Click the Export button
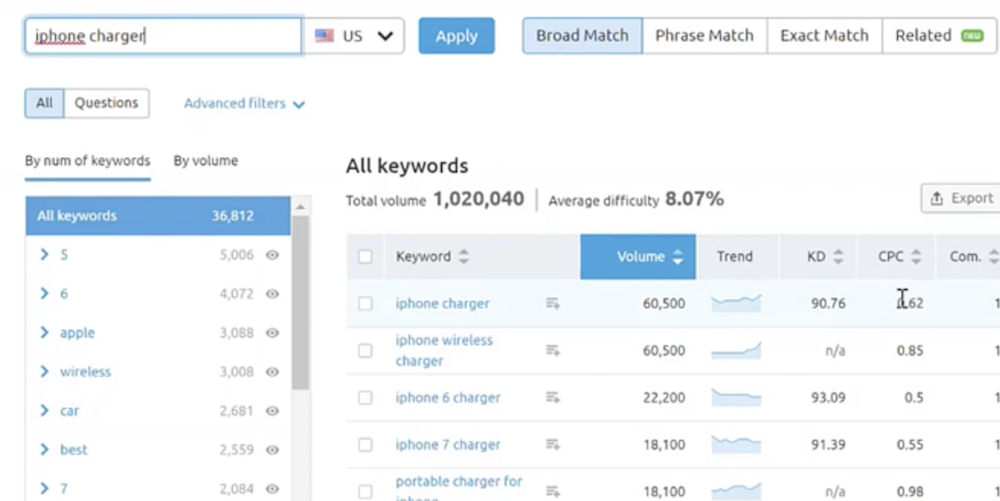Viewport: 1000px width, 501px height. [x=961, y=199]
